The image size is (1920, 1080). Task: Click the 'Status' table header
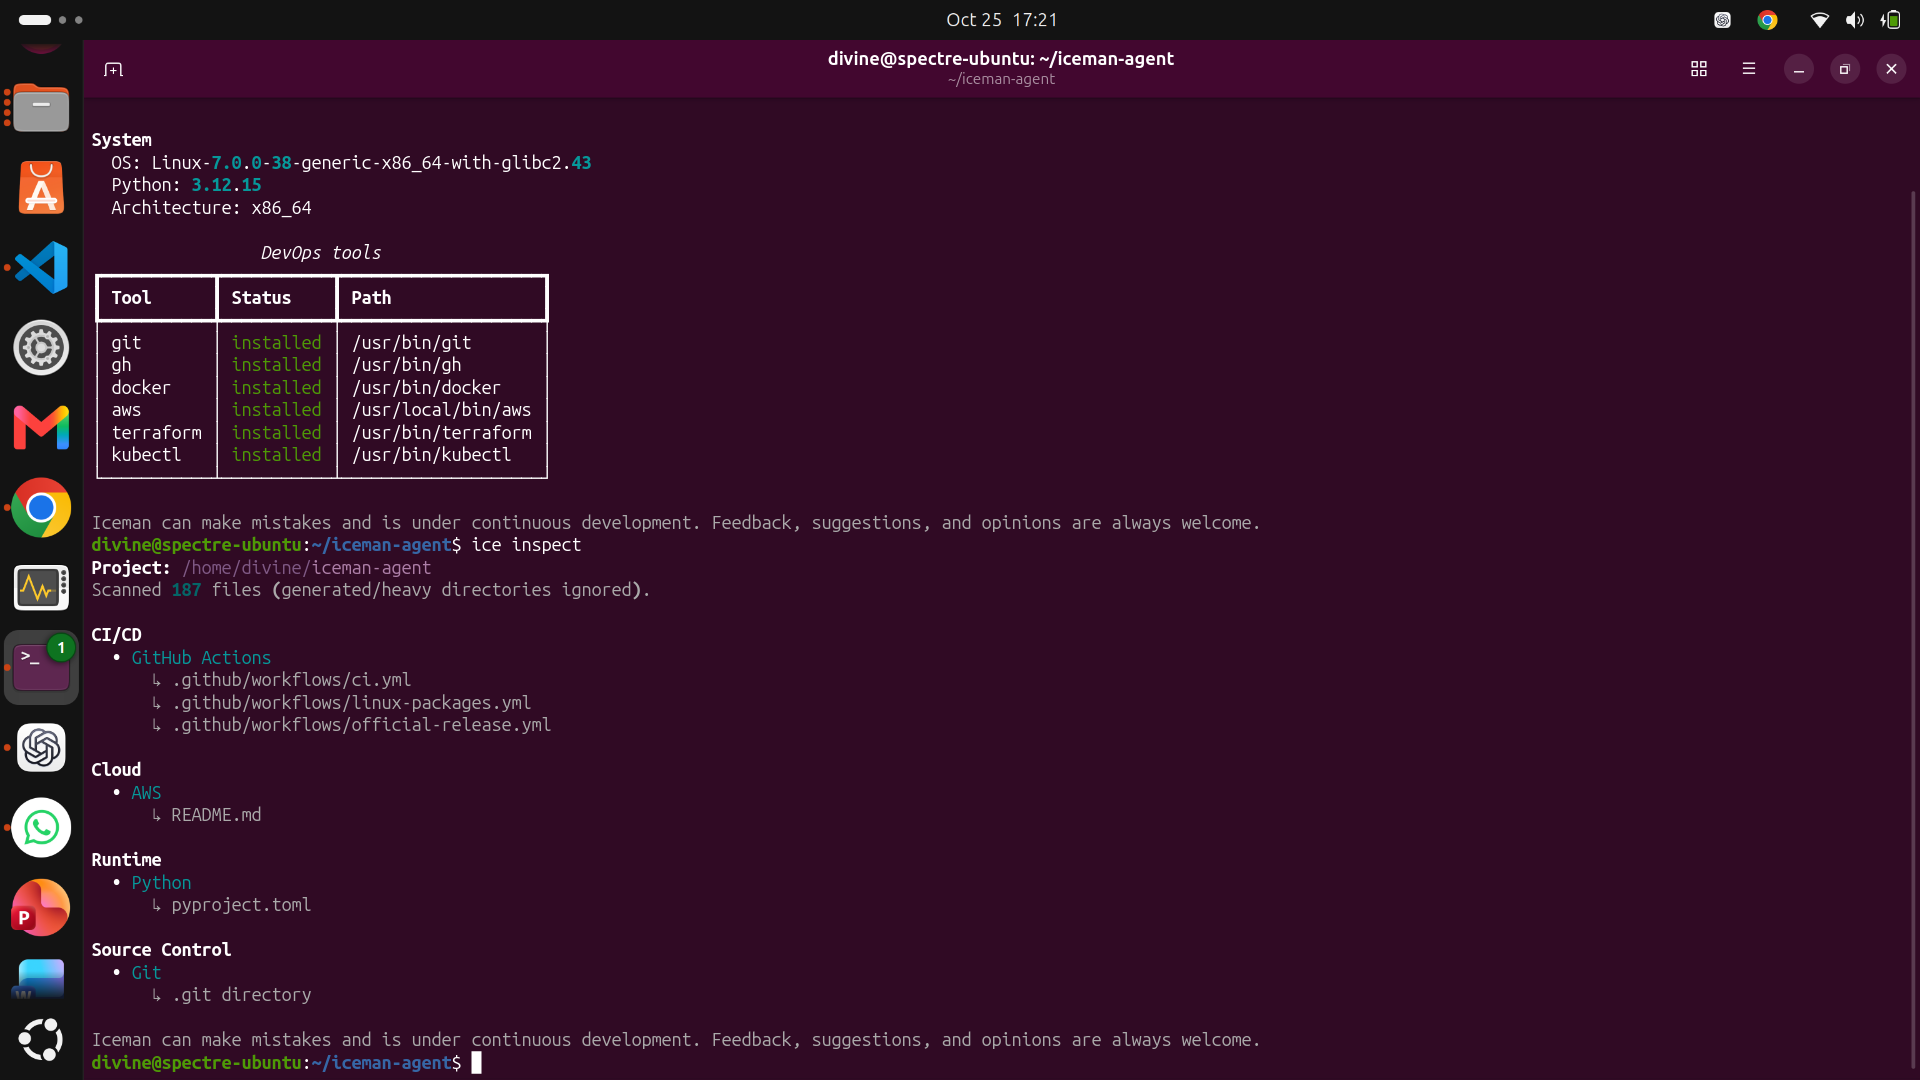pos(261,298)
